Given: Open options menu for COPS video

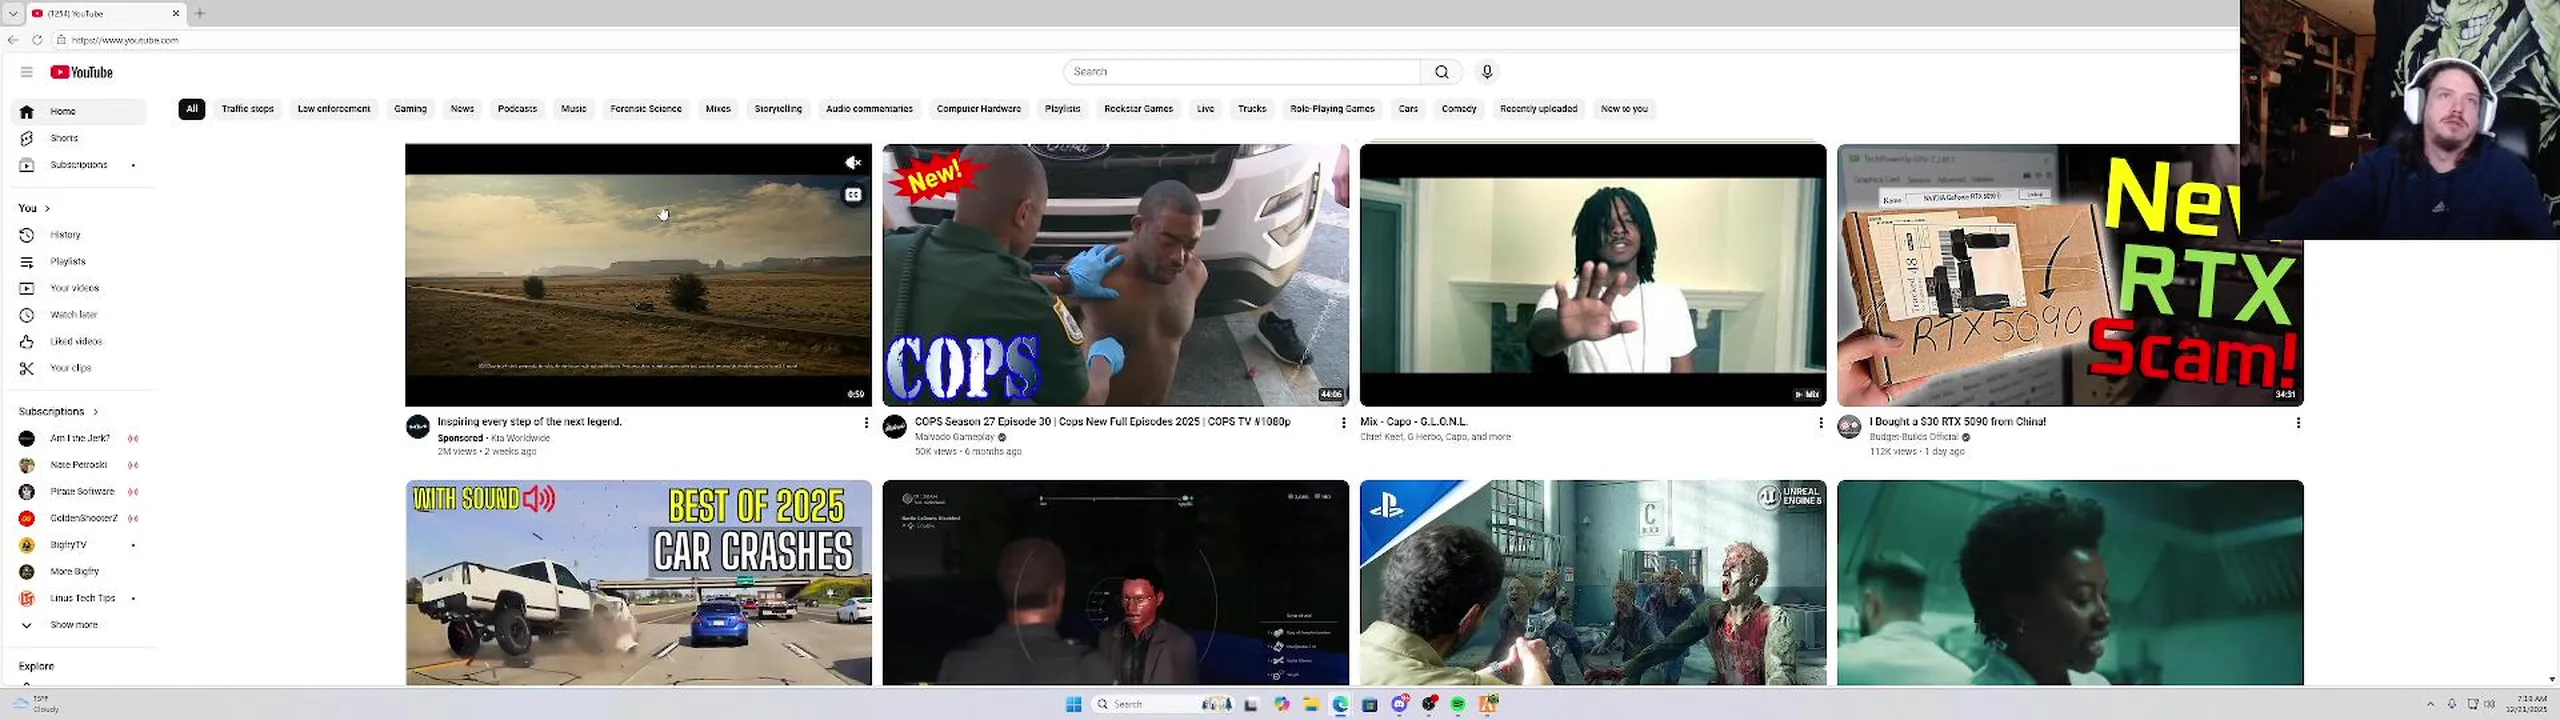Looking at the screenshot, I should point(1343,423).
